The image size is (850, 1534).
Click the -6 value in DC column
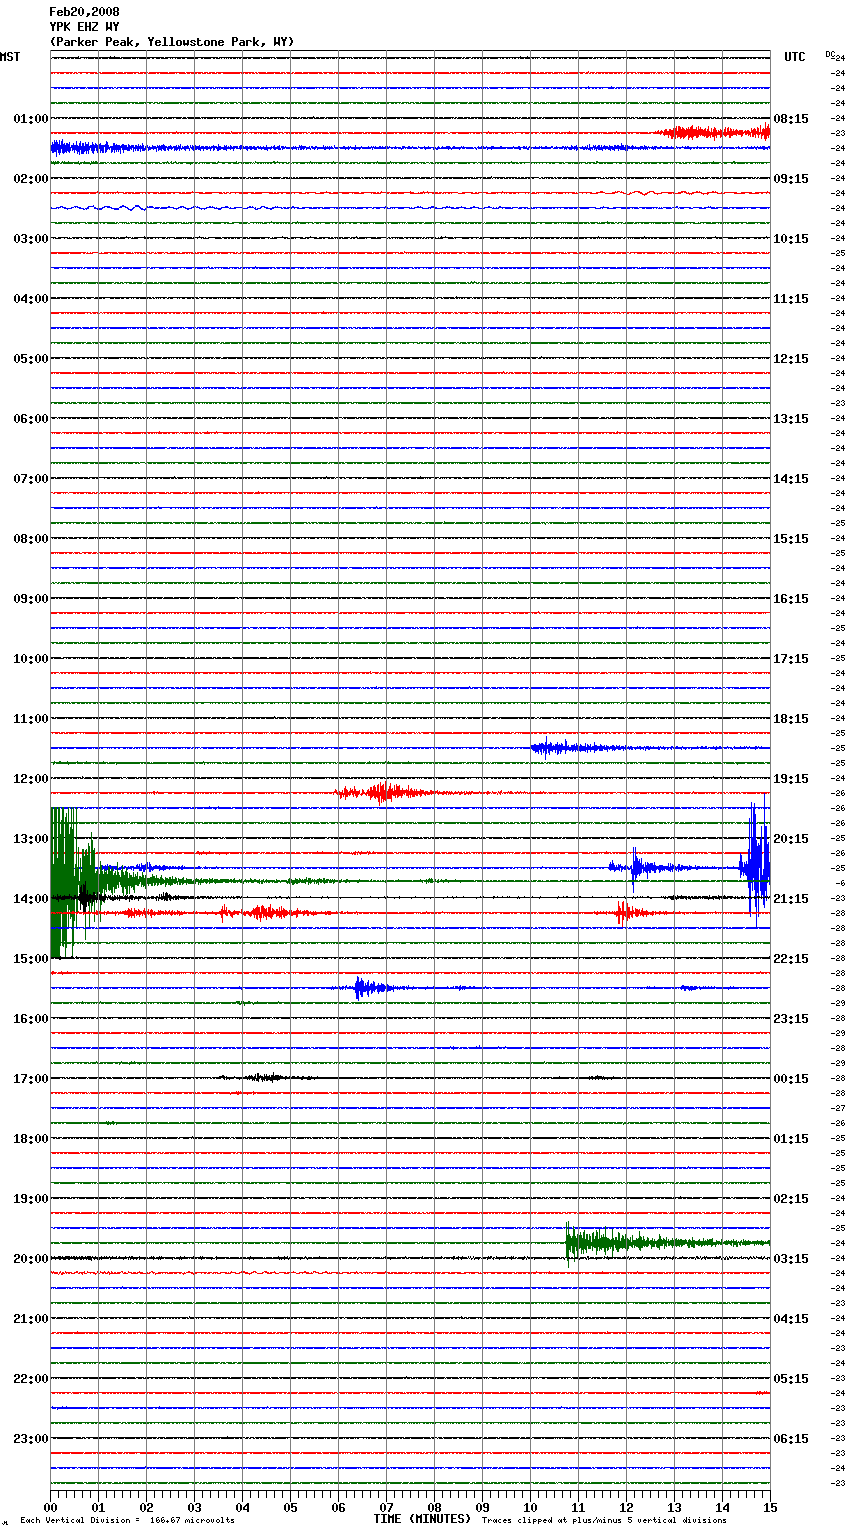(840, 883)
